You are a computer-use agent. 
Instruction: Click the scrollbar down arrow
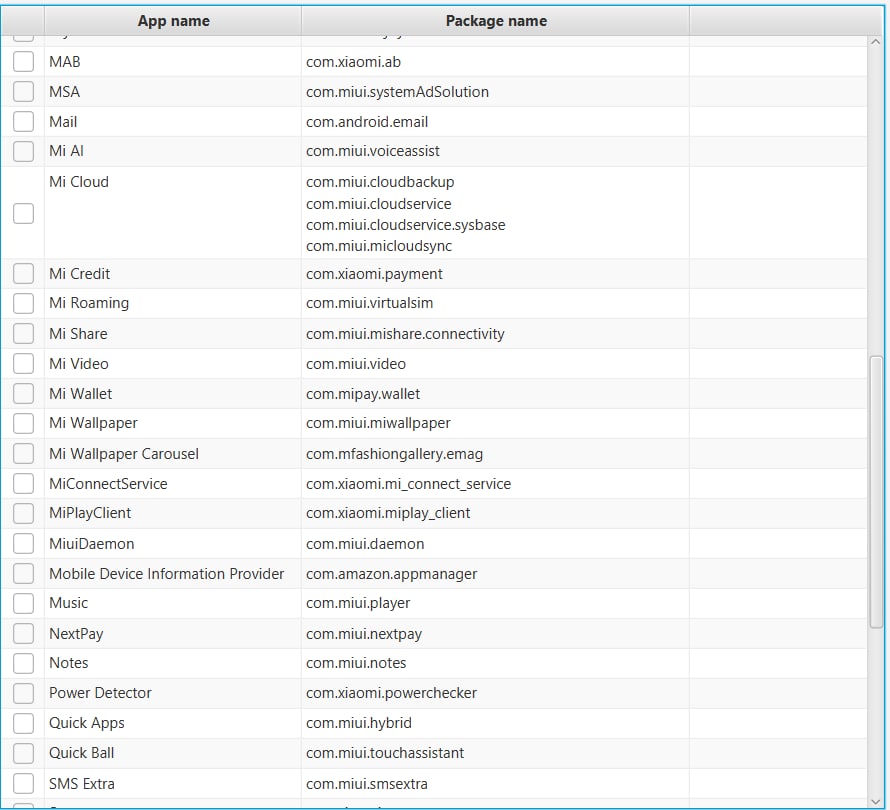pos(875,801)
